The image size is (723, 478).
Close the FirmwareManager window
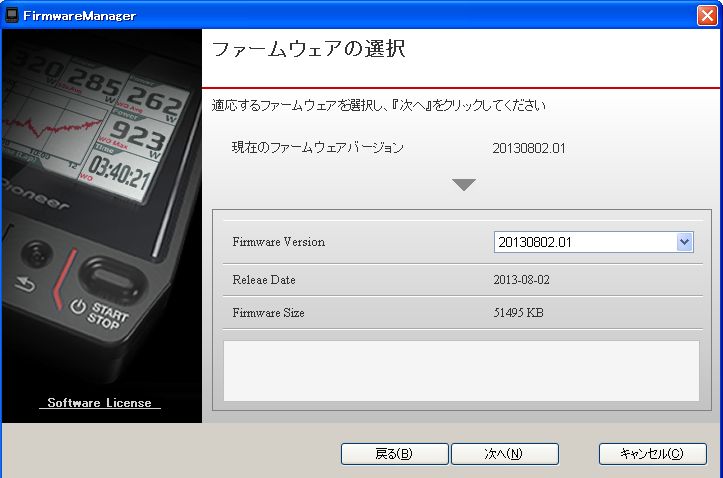click(707, 15)
